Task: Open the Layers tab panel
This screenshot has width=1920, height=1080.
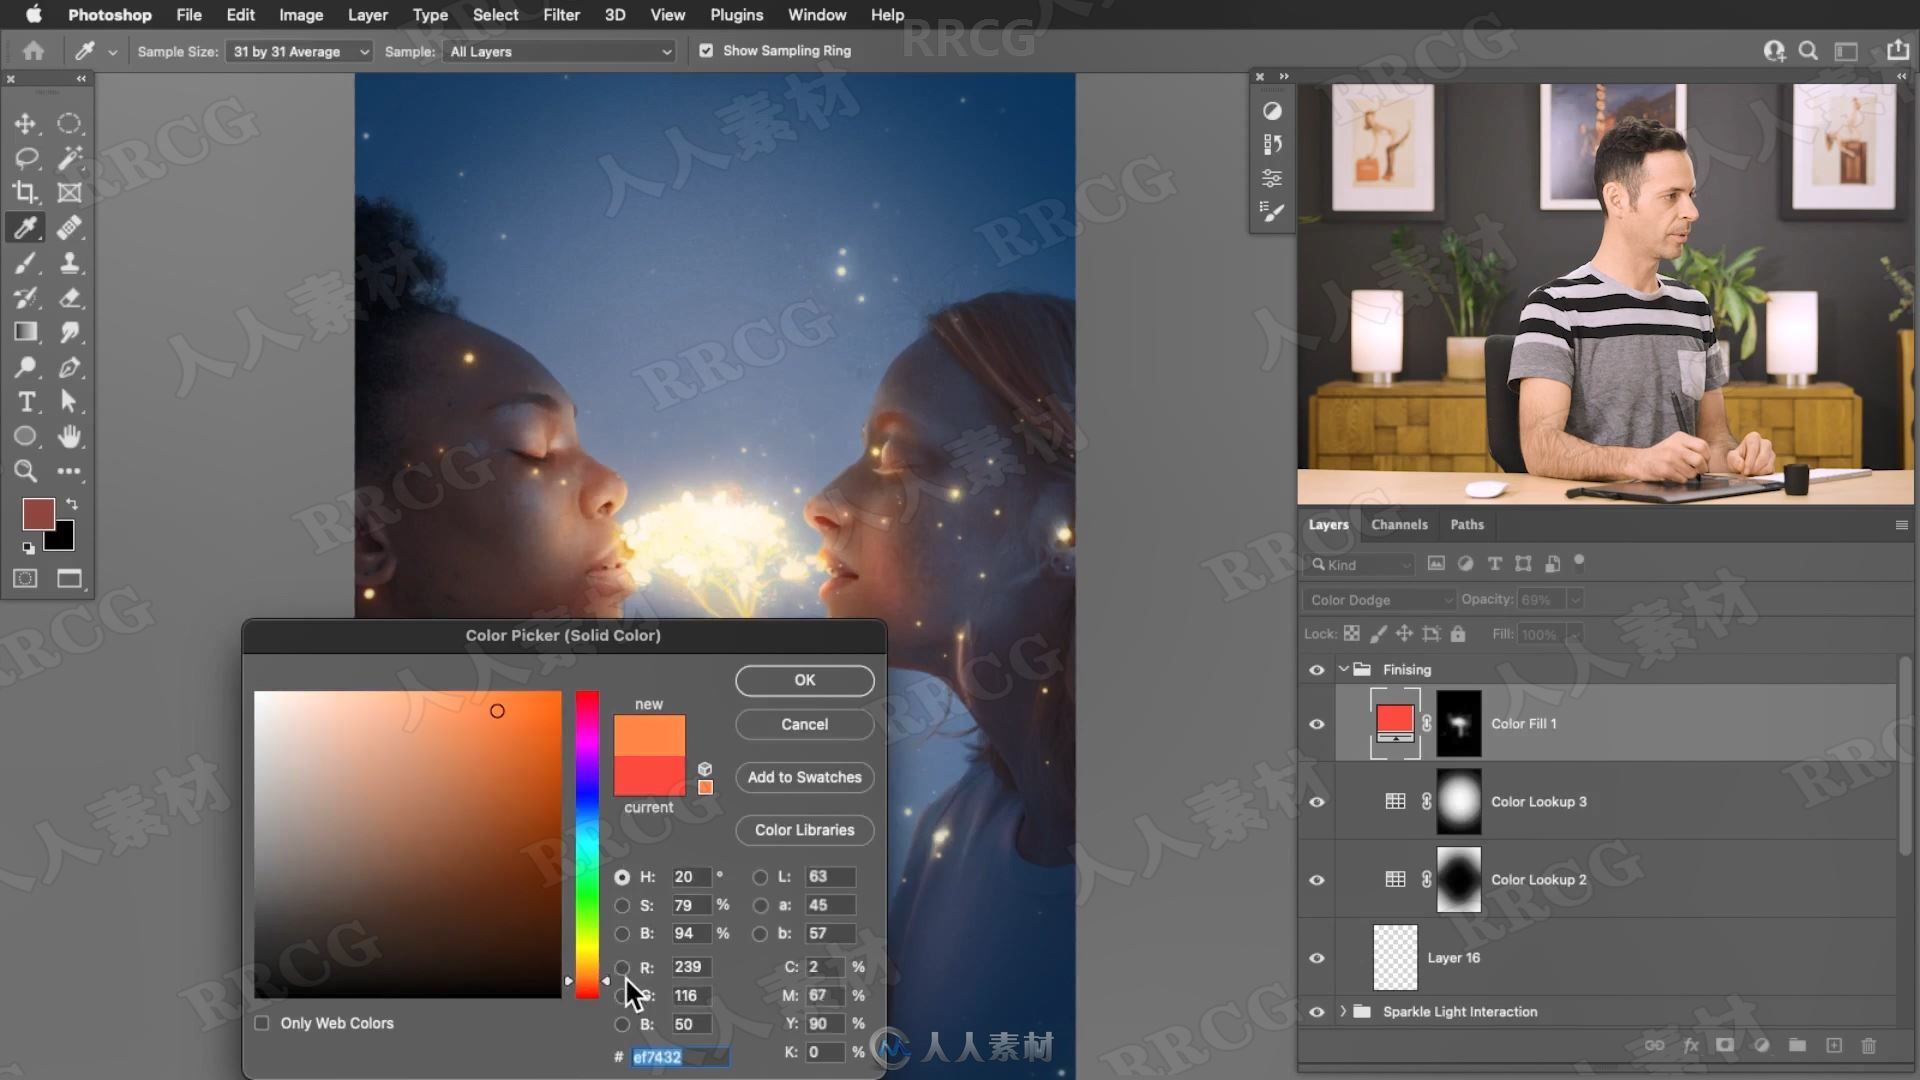Action: pyautogui.click(x=1328, y=525)
